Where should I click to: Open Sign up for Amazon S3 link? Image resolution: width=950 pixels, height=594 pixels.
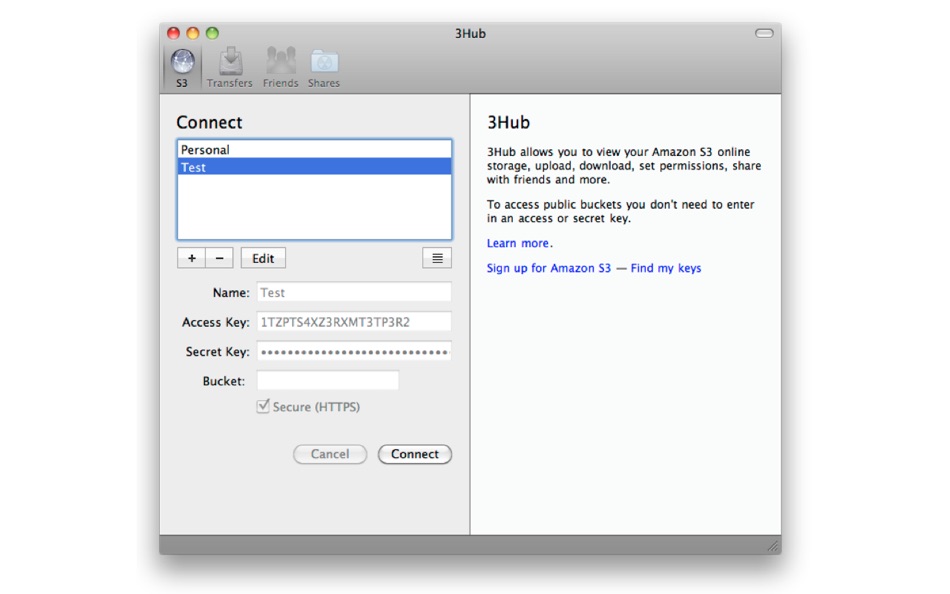click(x=549, y=268)
